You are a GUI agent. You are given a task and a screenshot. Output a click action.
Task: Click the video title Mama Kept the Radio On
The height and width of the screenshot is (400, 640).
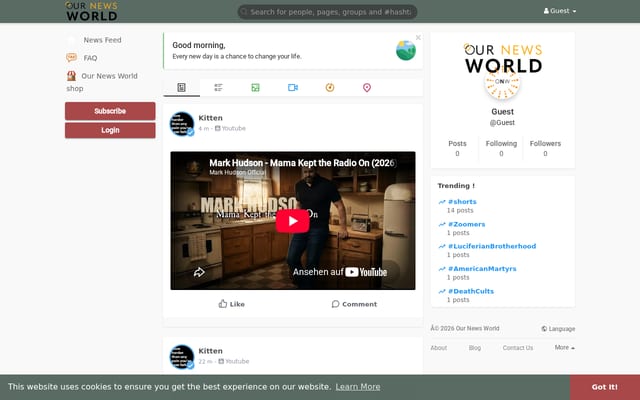(302, 163)
